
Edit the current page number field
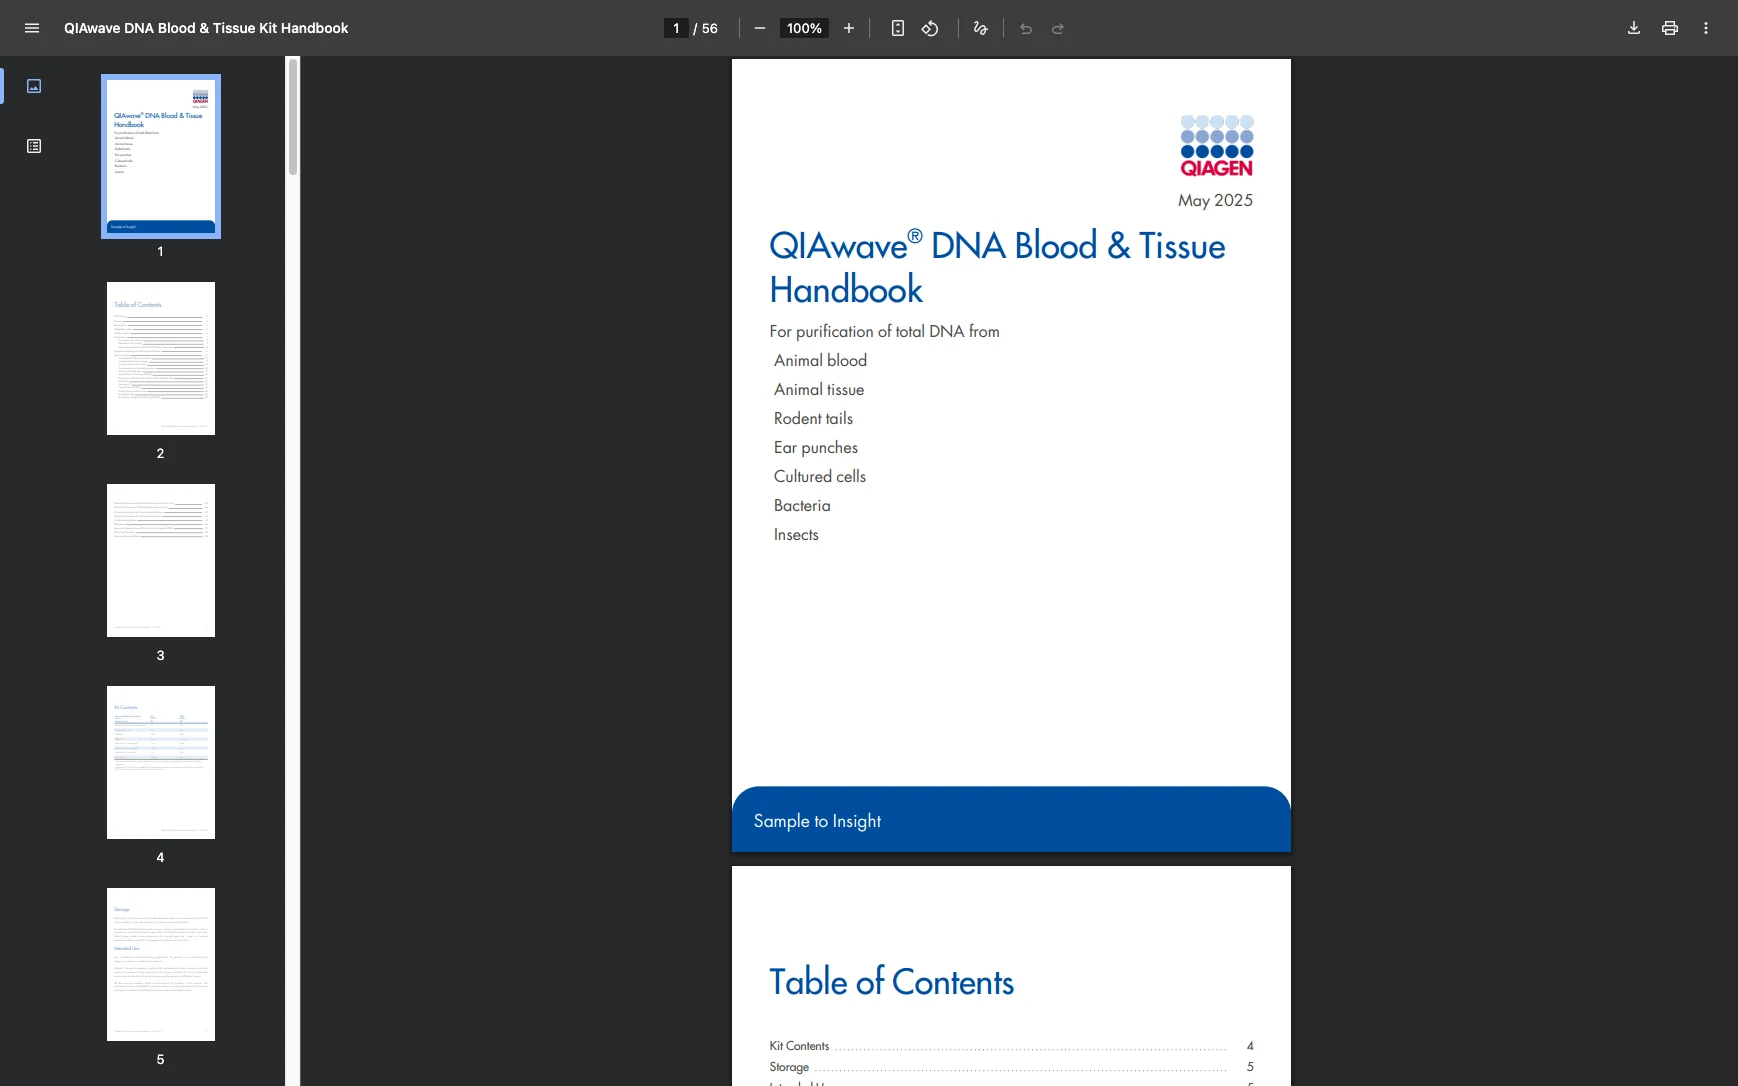coord(676,28)
